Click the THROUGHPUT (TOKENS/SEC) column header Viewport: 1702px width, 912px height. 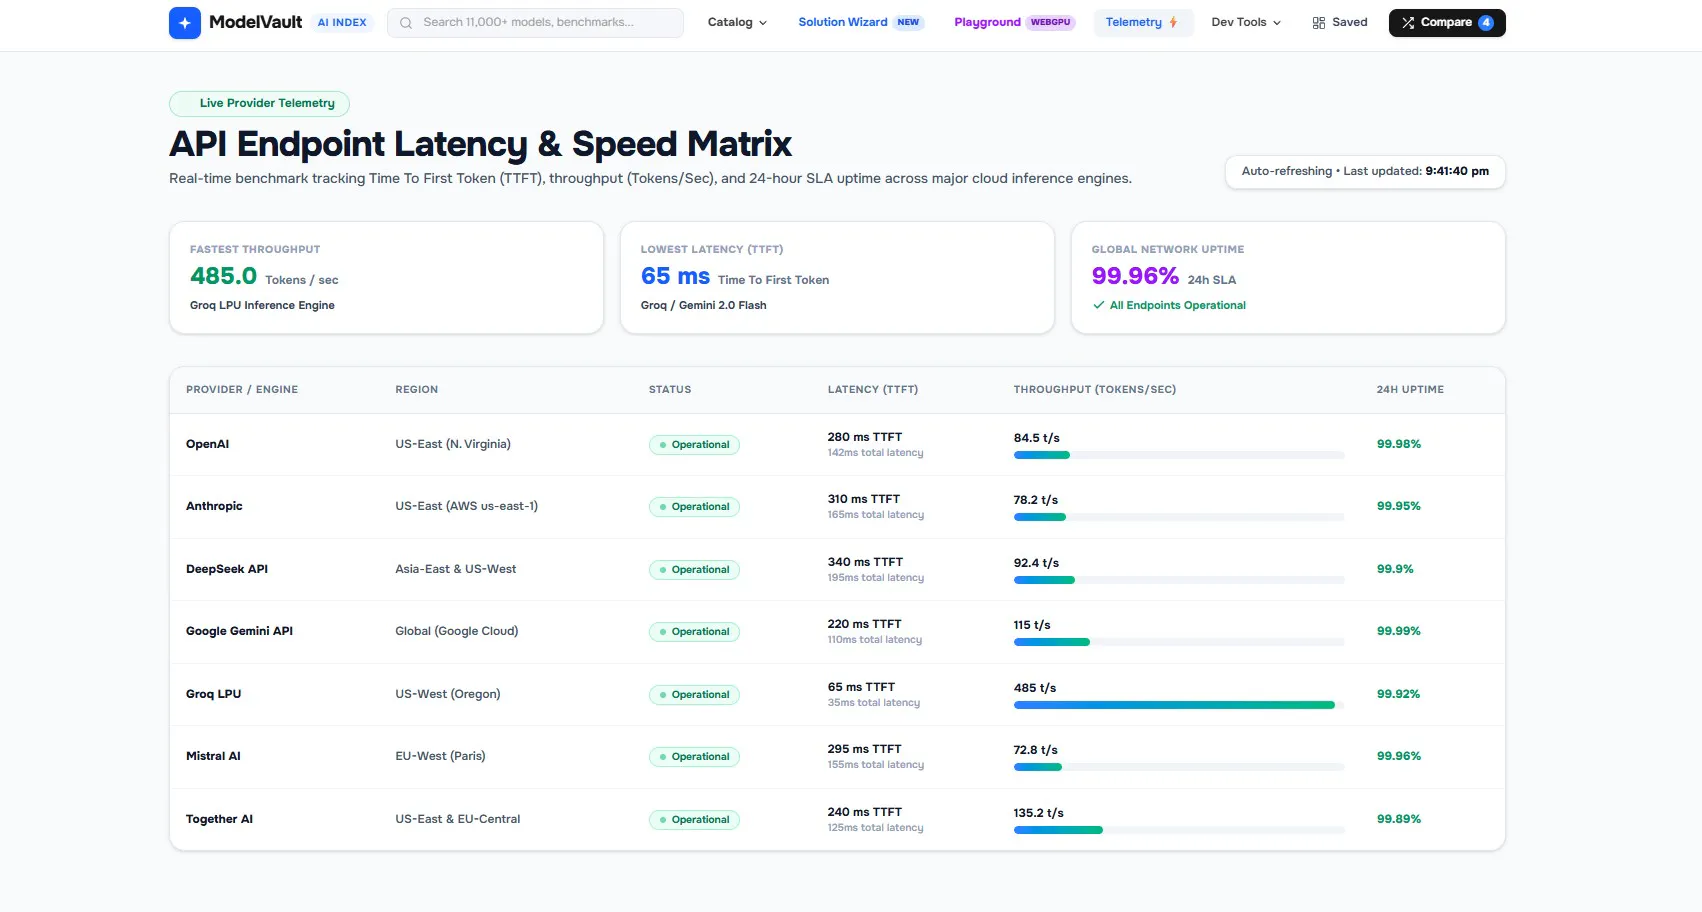[1095, 390]
